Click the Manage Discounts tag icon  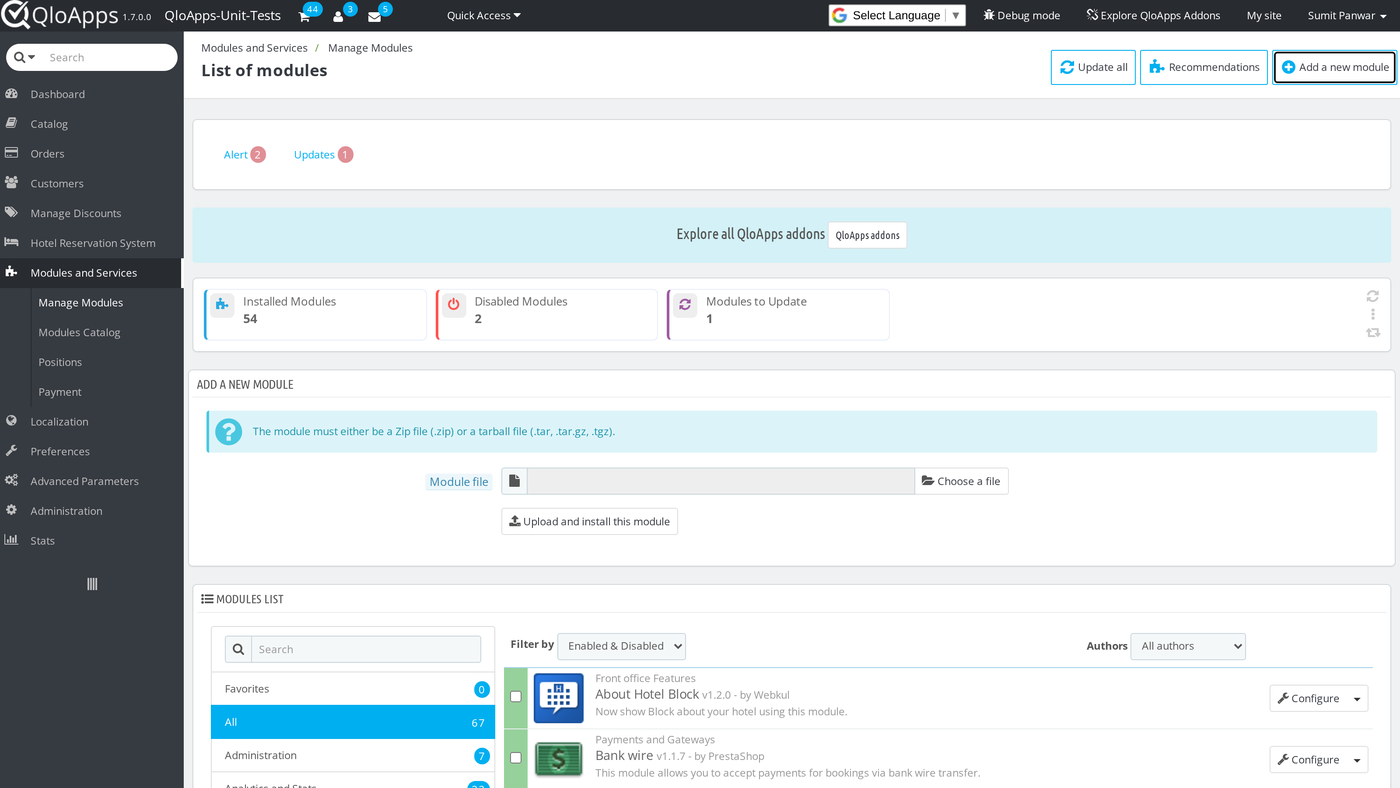click(x=12, y=213)
